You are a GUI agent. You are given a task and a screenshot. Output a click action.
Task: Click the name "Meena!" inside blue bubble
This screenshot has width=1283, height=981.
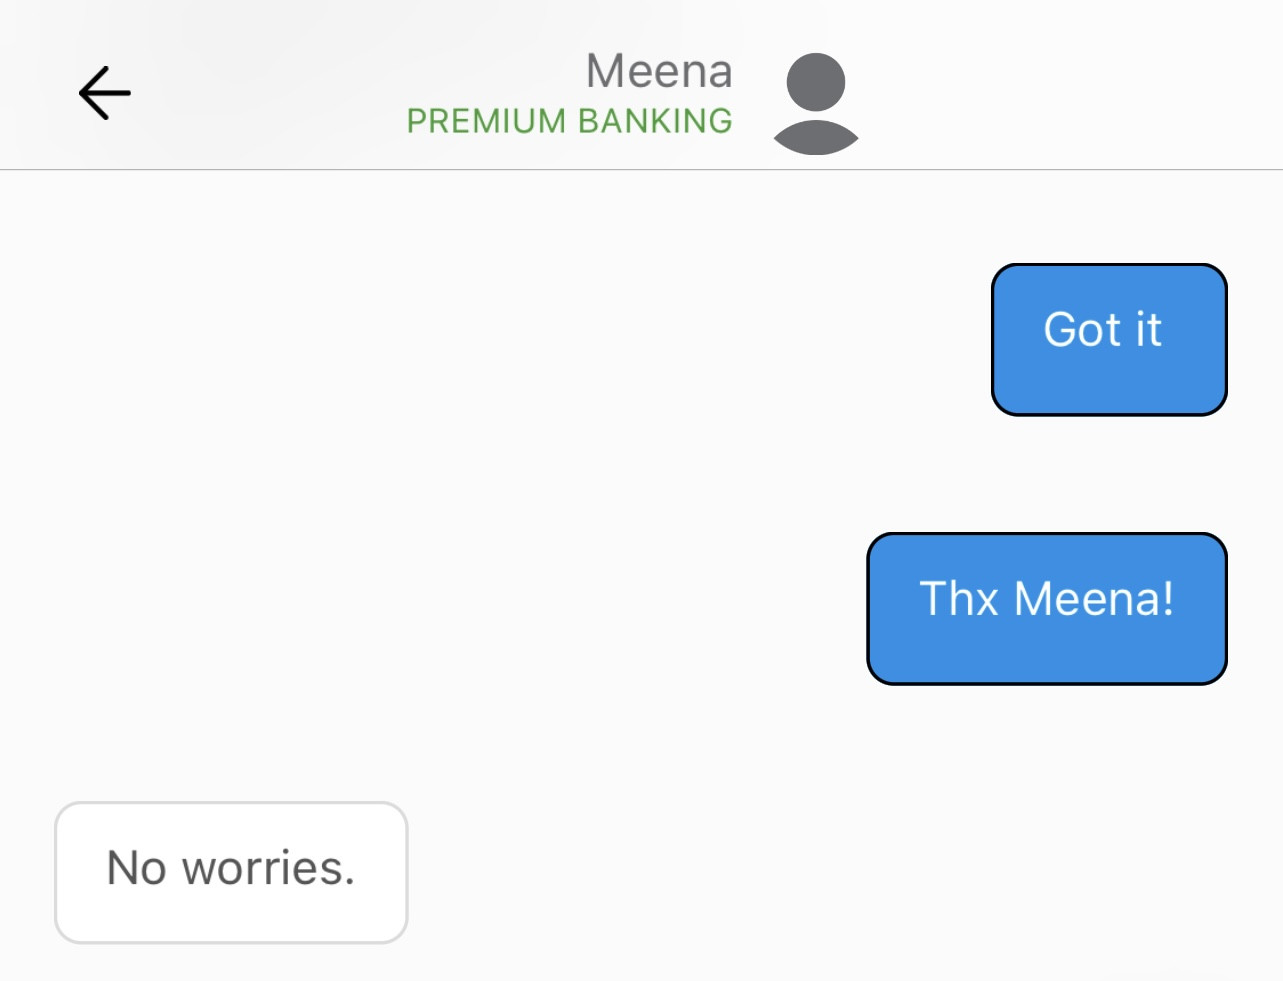click(1094, 599)
